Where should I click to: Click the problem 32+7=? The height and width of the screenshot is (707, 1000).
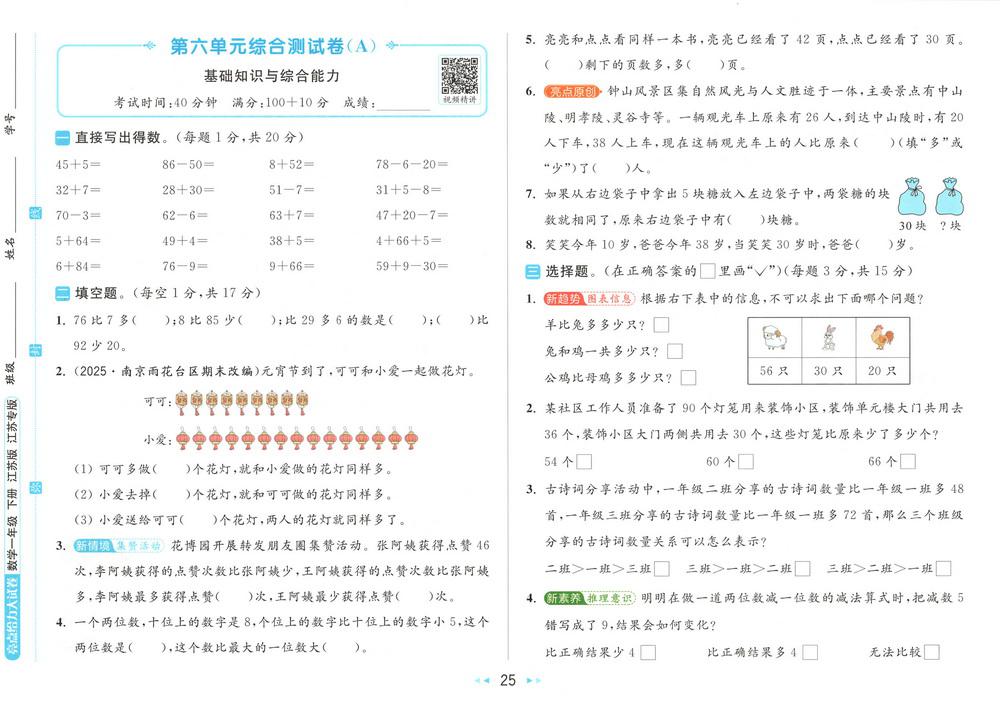pyautogui.click(x=78, y=190)
